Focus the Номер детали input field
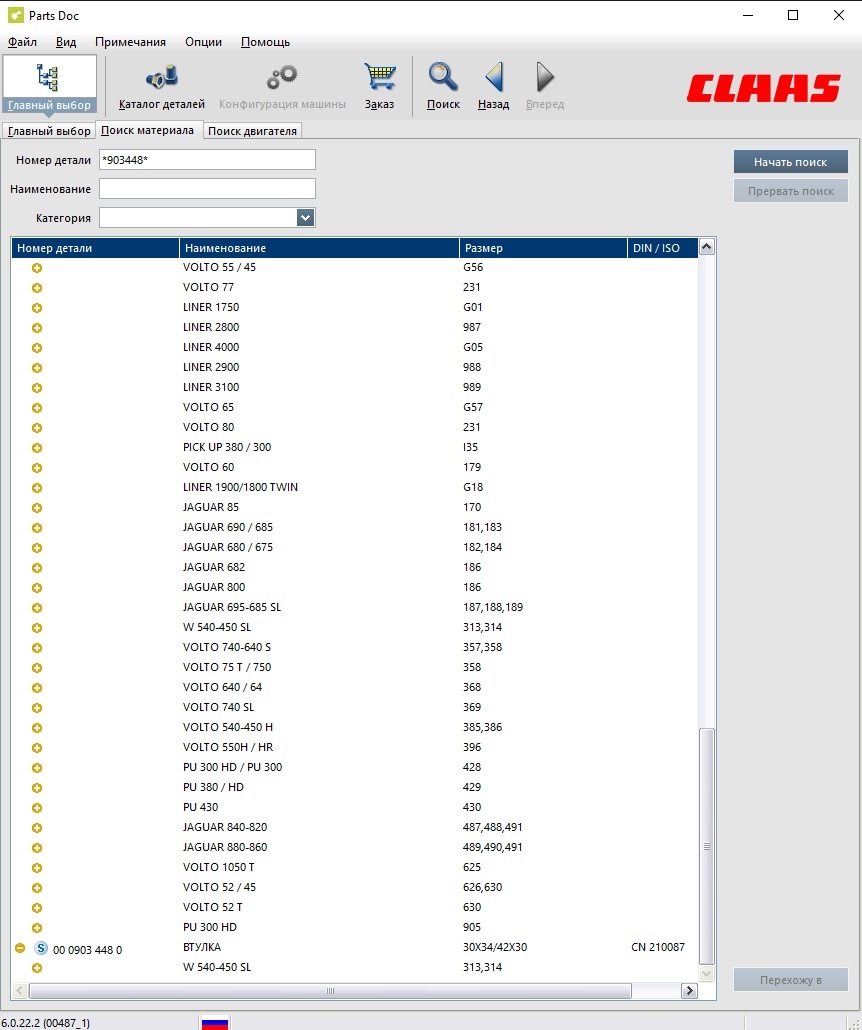 pos(207,160)
